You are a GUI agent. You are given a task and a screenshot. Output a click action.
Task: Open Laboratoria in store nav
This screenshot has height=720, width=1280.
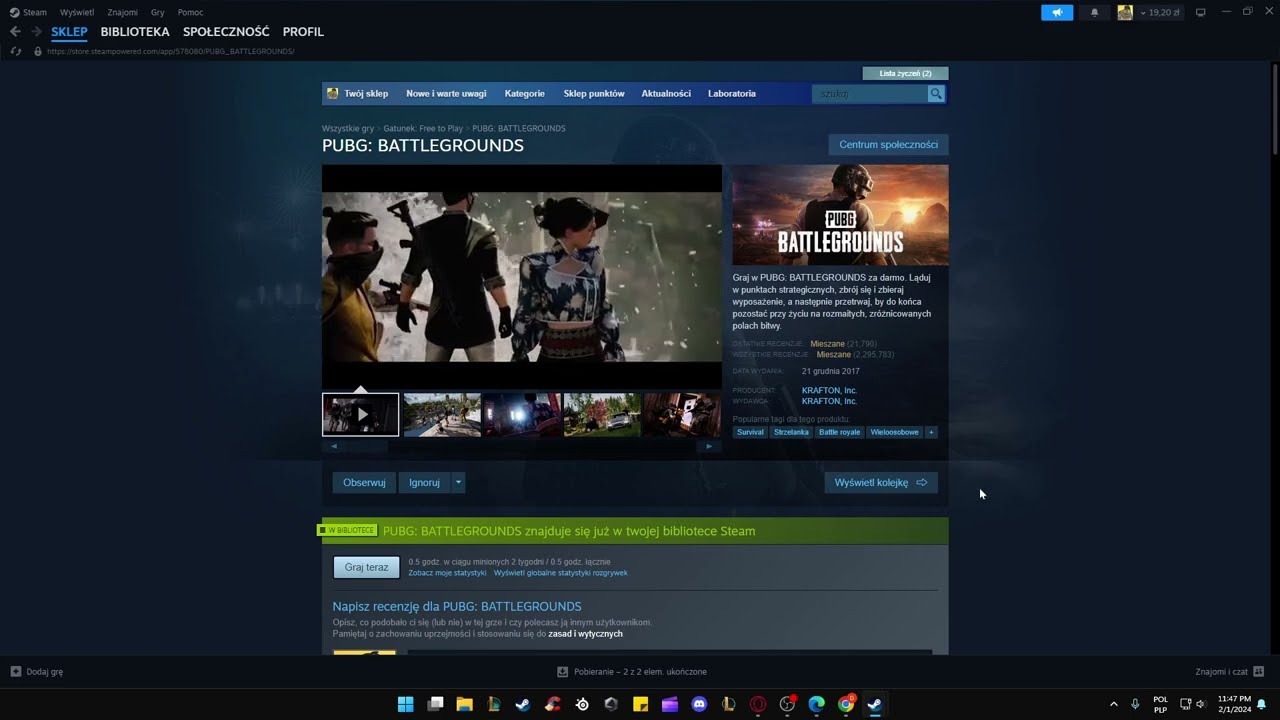click(732, 93)
